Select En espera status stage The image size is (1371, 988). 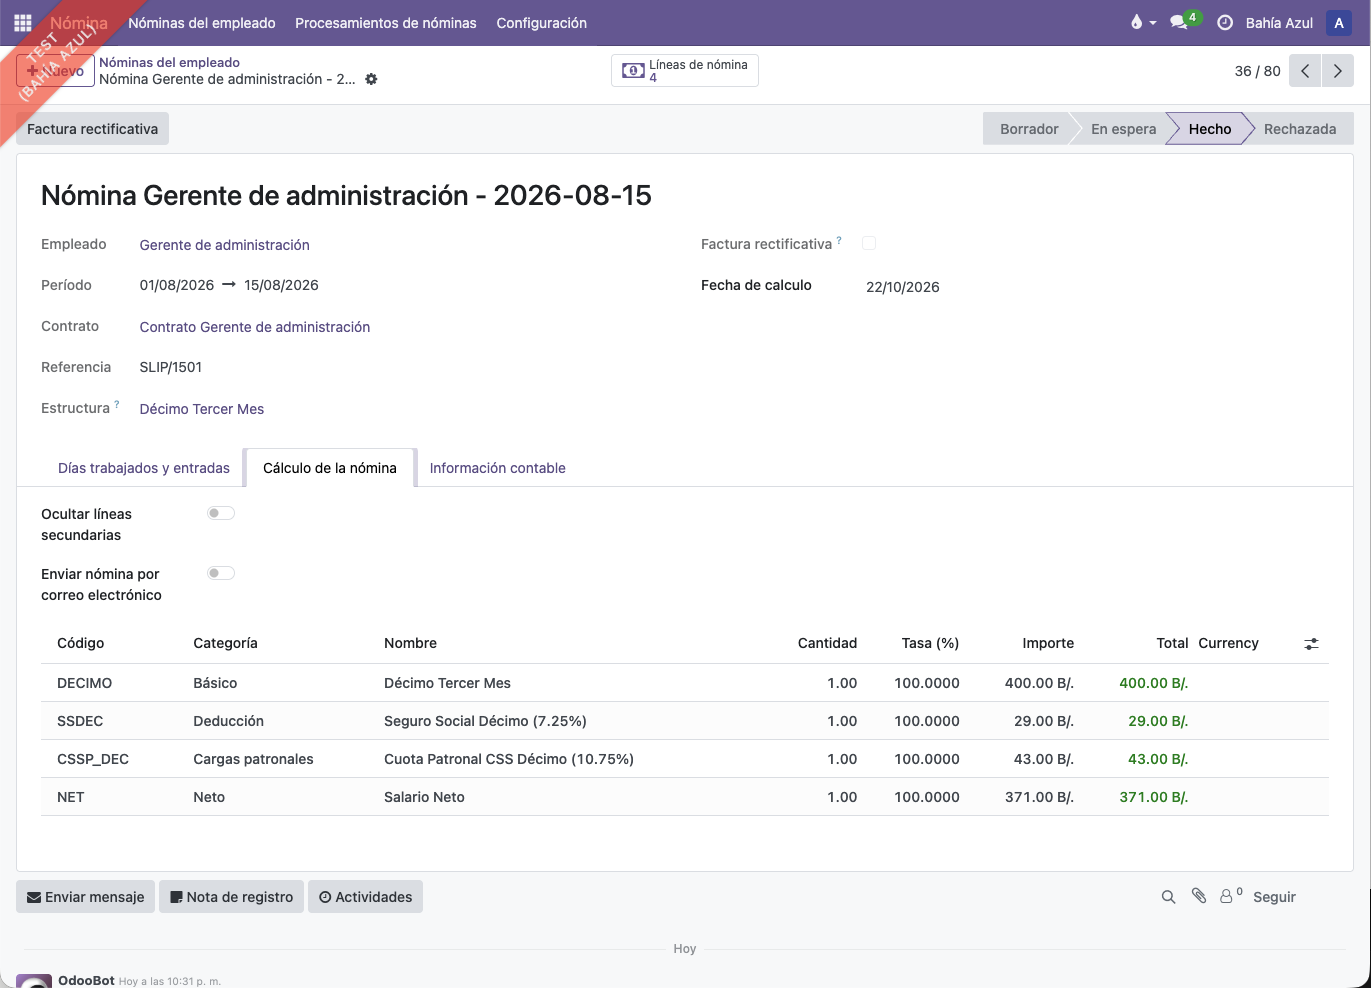pos(1123,129)
